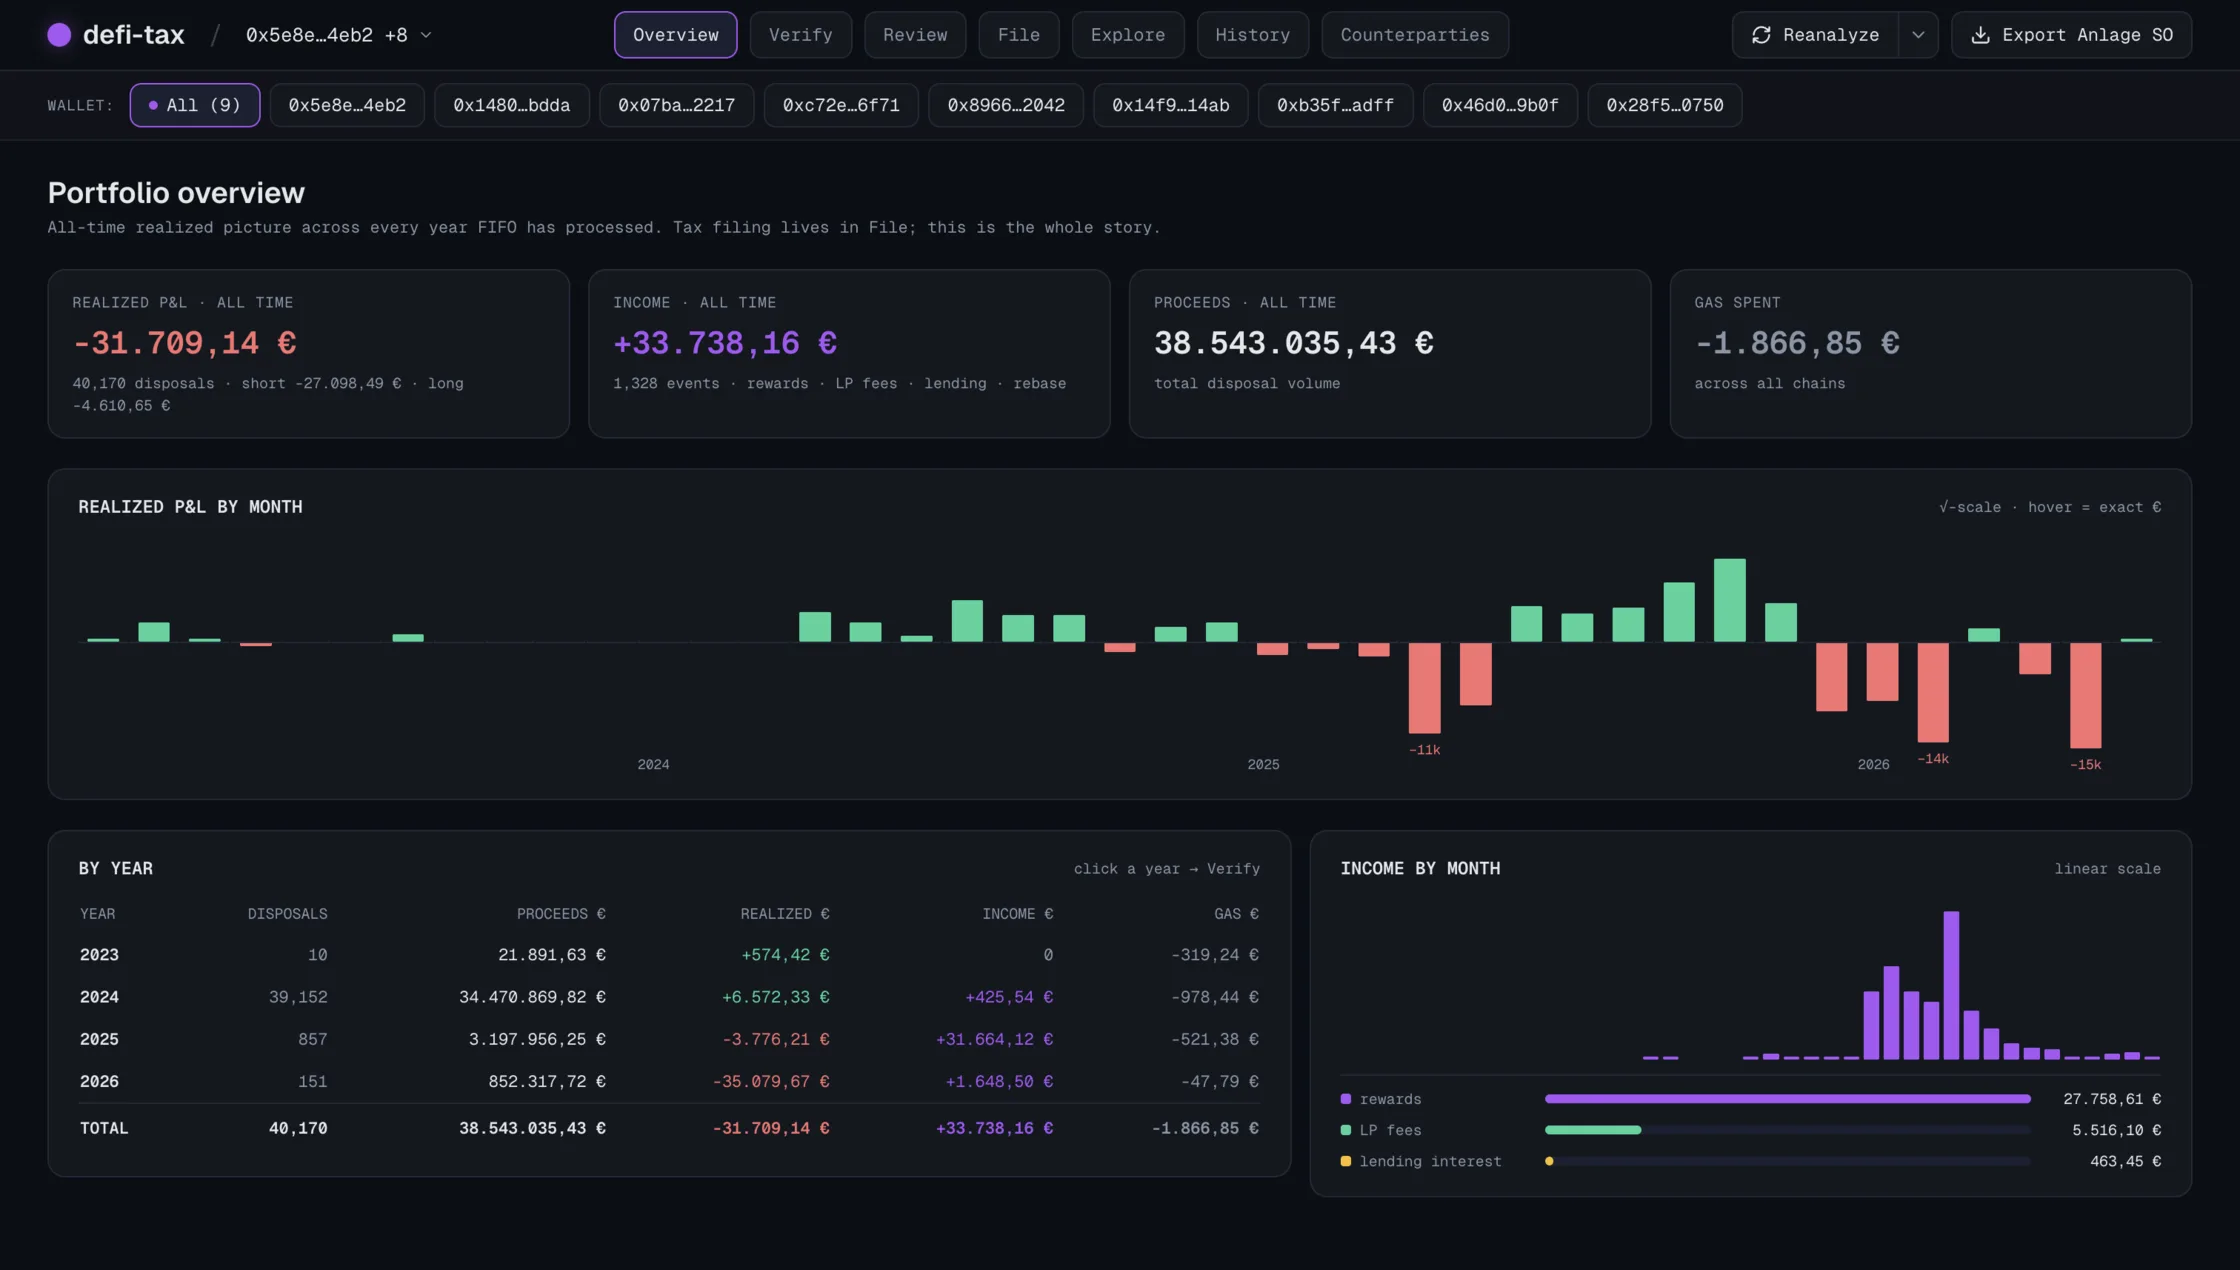This screenshot has height=1270, width=2240.
Task: Click 2024 proceeds 34.470.869,82 €
Action: (532, 997)
